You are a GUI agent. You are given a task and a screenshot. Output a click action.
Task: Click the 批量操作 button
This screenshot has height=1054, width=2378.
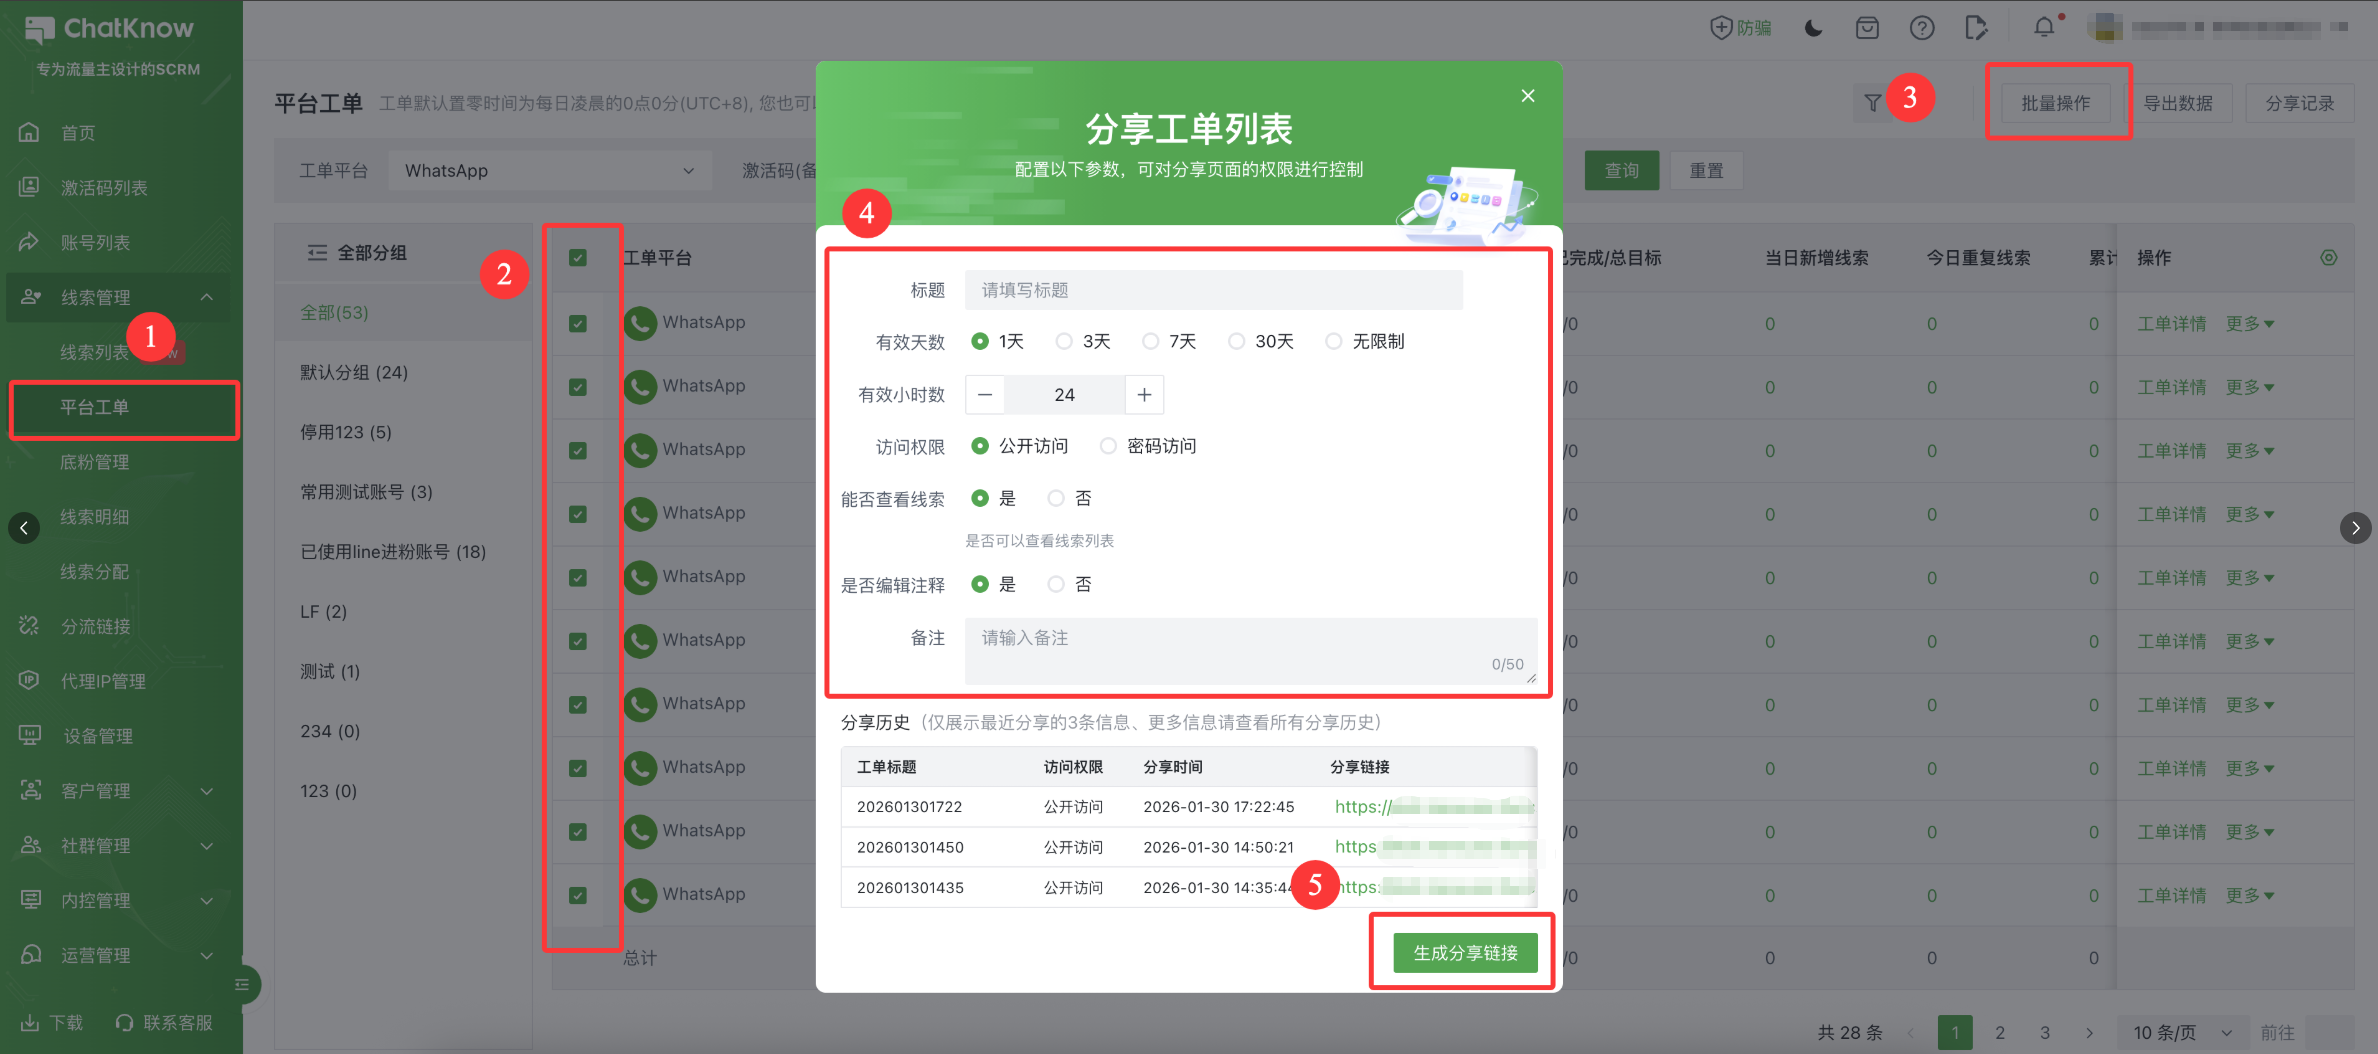click(x=2055, y=103)
